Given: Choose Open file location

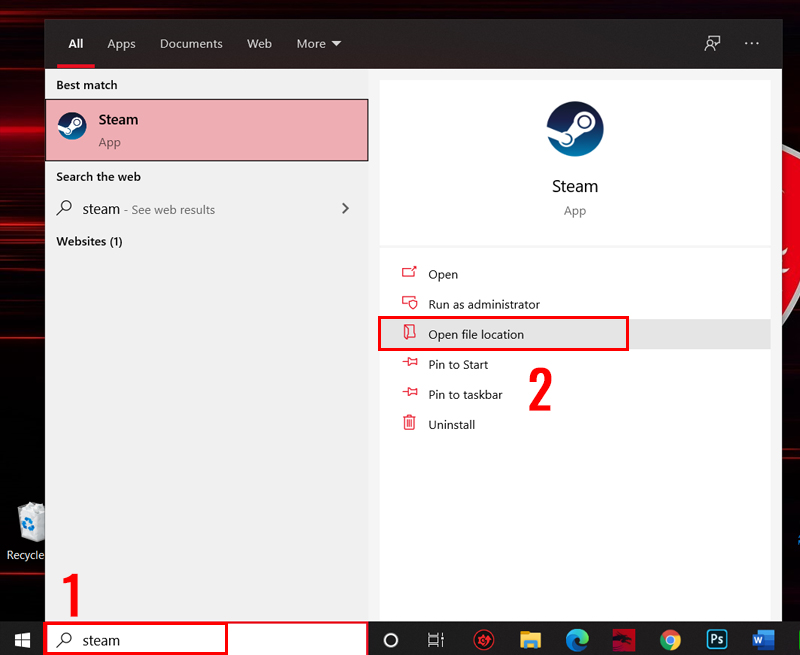Looking at the screenshot, I should [476, 335].
